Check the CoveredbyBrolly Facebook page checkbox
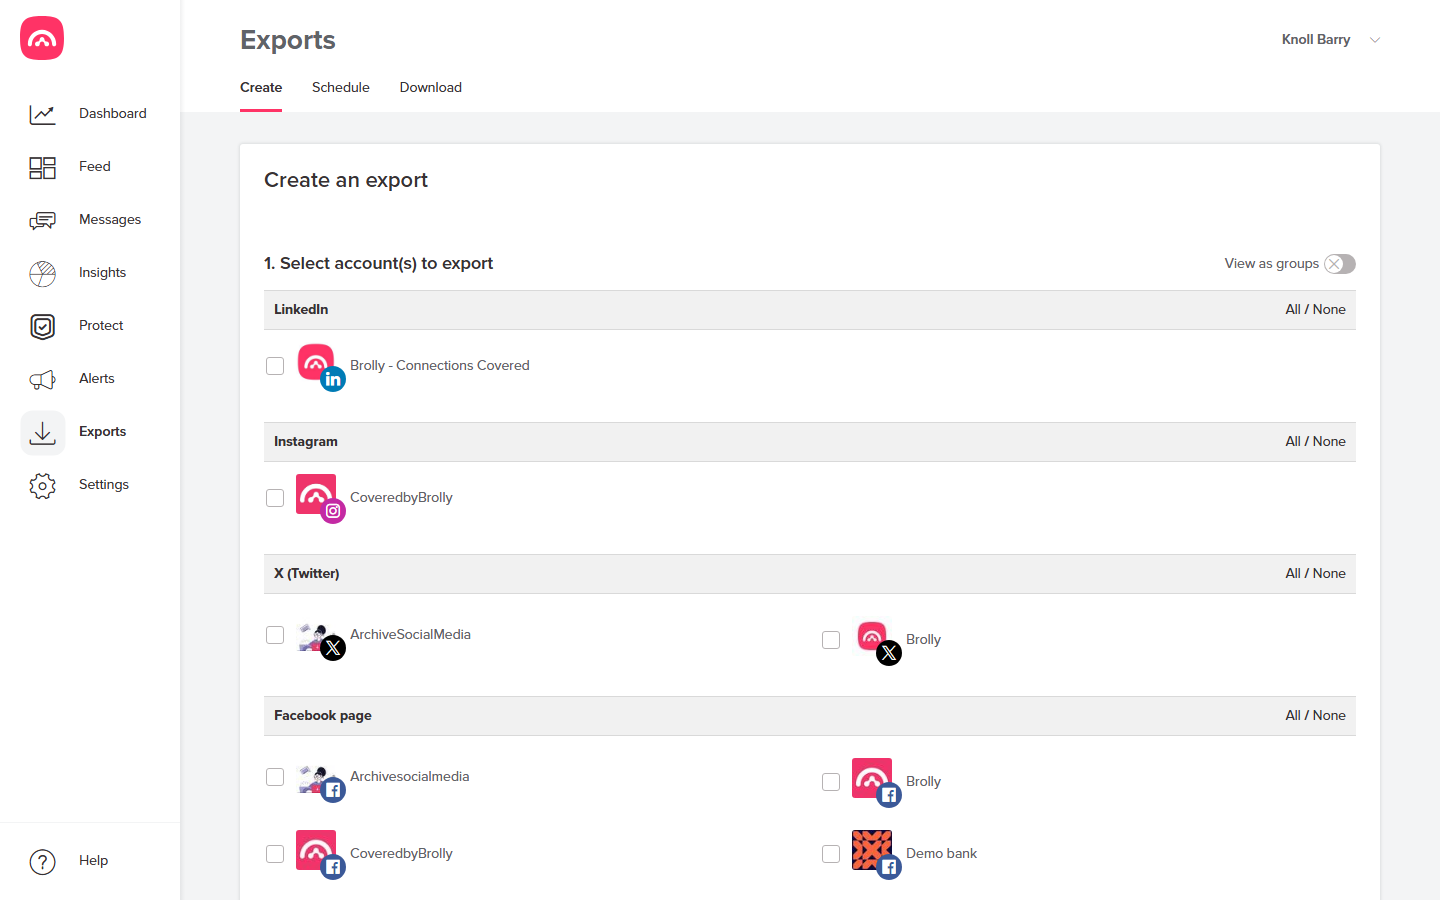The height and width of the screenshot is (900, 1440). (x=275, y=854)
